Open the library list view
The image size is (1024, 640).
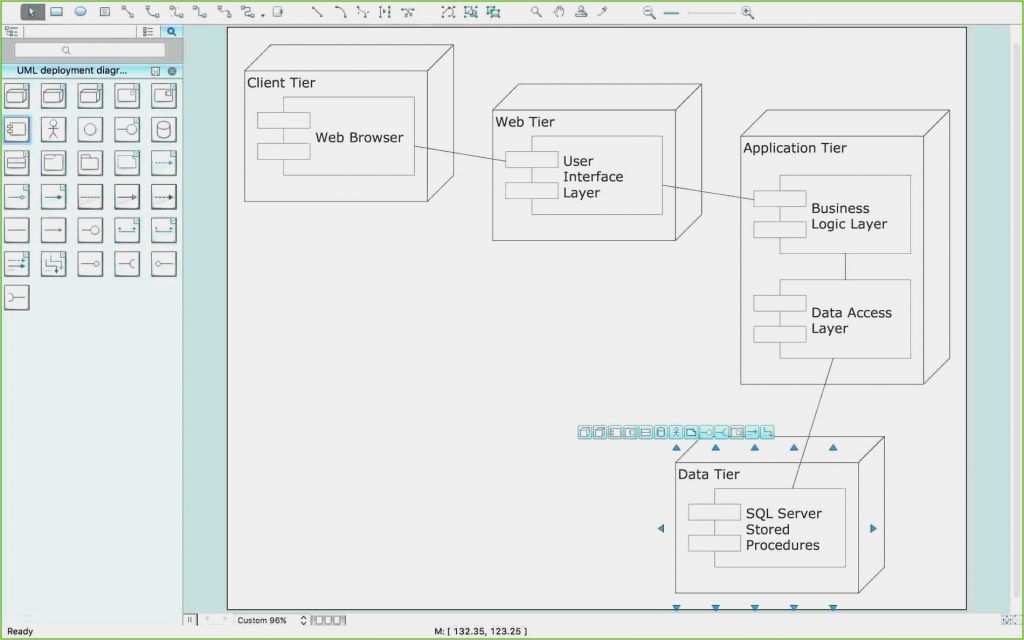(x=148, y=31)
